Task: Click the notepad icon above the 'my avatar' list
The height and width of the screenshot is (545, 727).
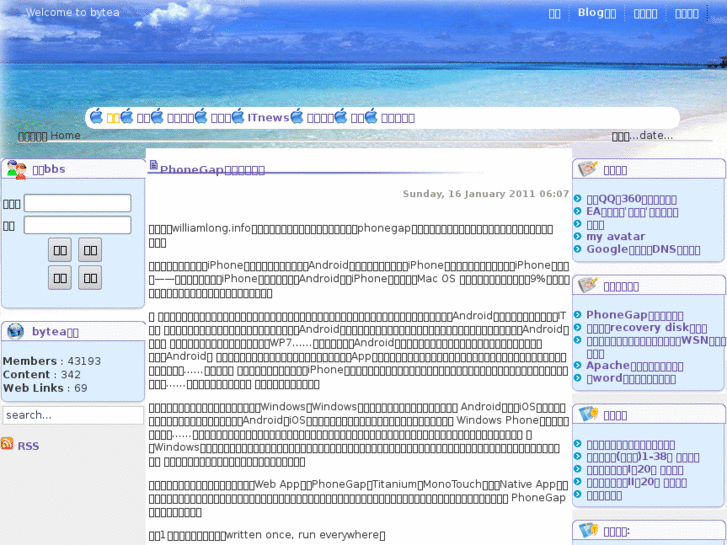Action: click(588, 168)
